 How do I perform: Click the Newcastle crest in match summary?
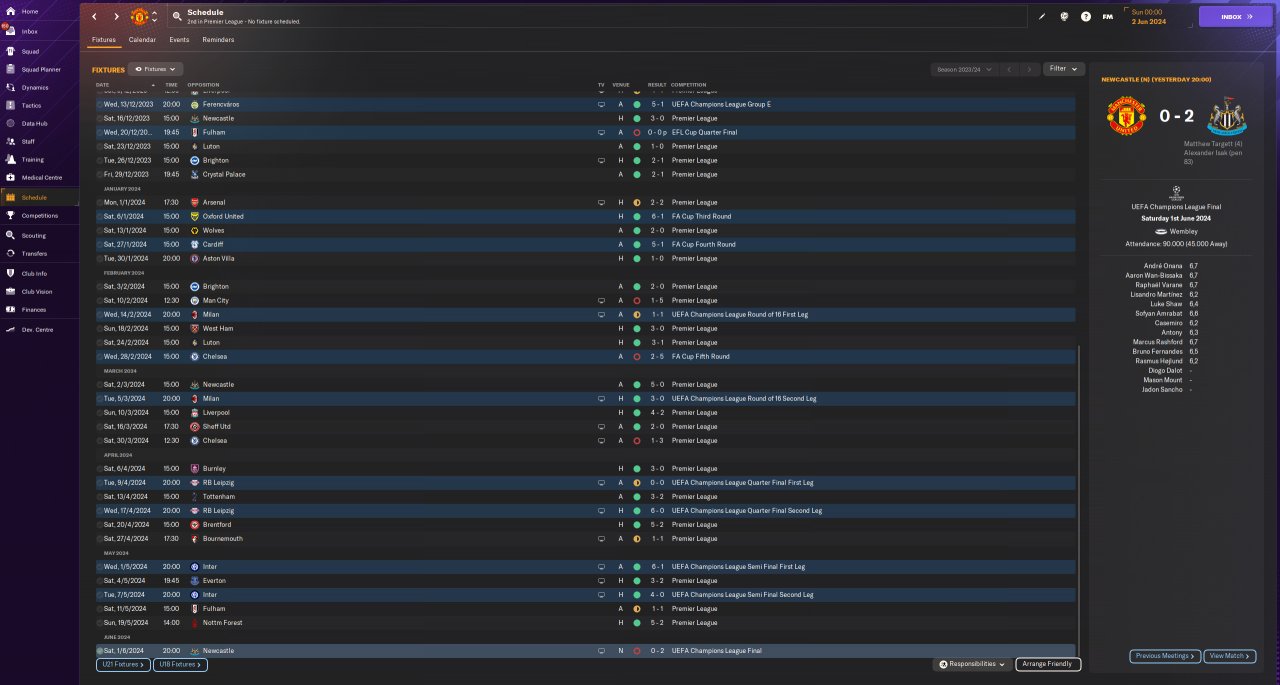coord(1226,116)
